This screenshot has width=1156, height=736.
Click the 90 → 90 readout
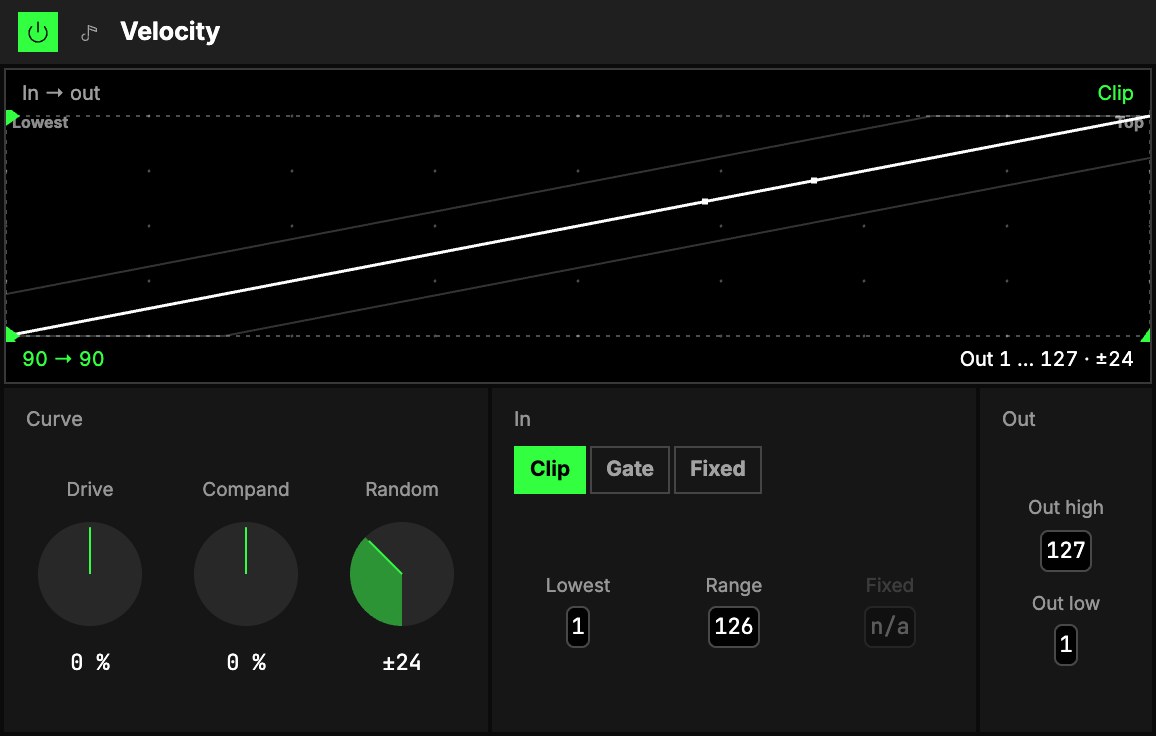click(63, 359)
